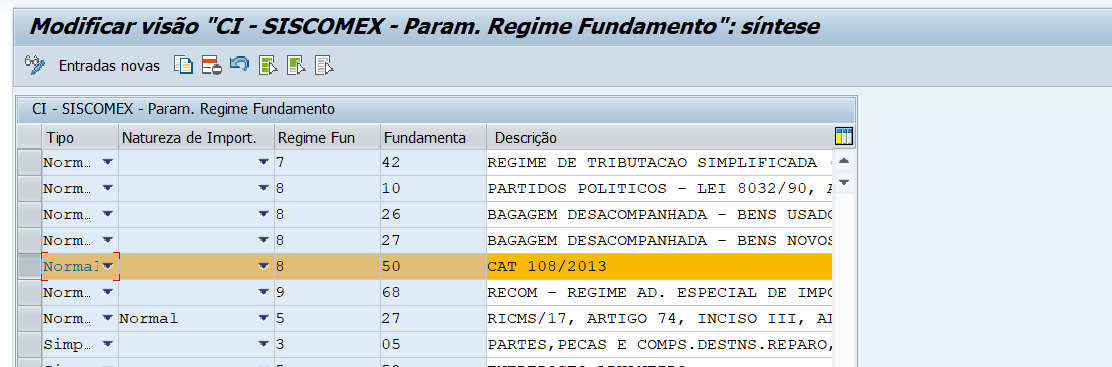
Task: Select row for PARTIDOS POLITICOS entry
Action: (x=29, y=188)
